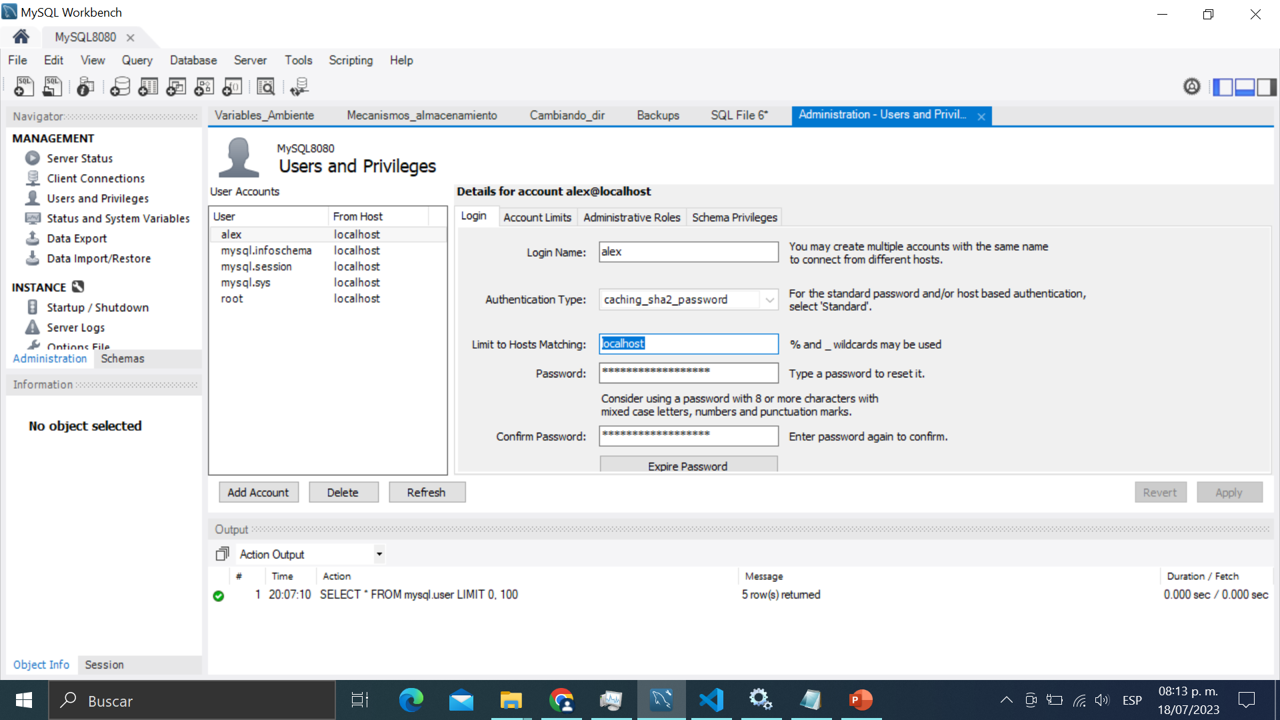Click the Refresh button
The image size is (1280, 720).
(426, 492)
